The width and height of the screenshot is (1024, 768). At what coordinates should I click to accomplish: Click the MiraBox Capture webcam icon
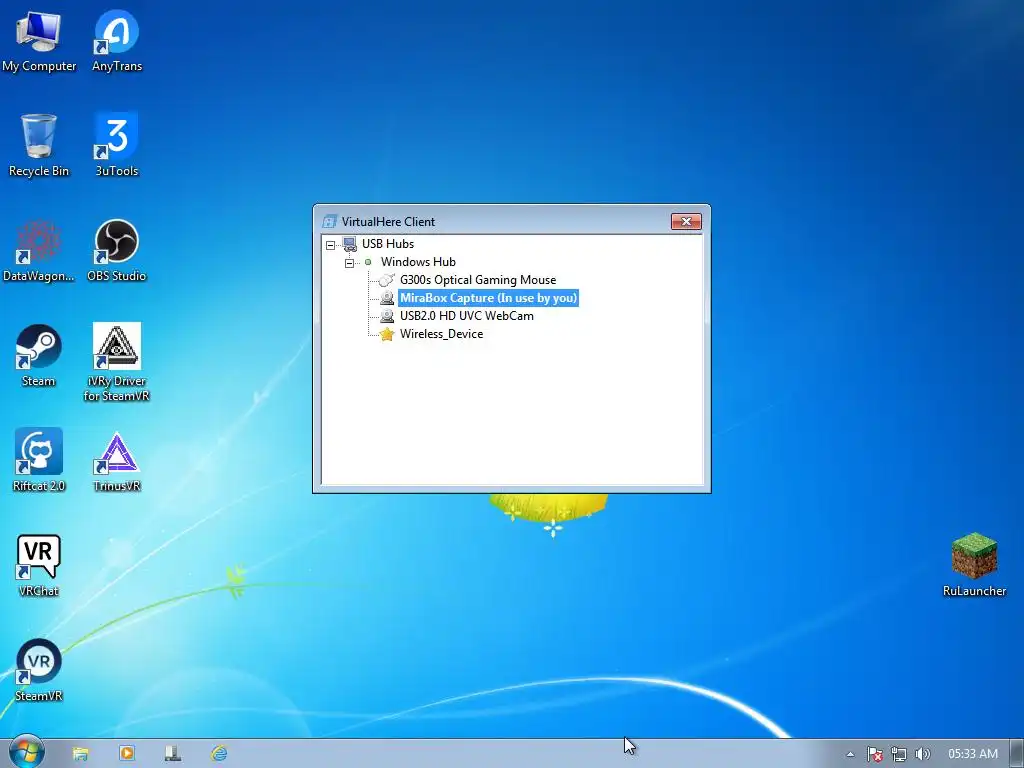[387, 298]
